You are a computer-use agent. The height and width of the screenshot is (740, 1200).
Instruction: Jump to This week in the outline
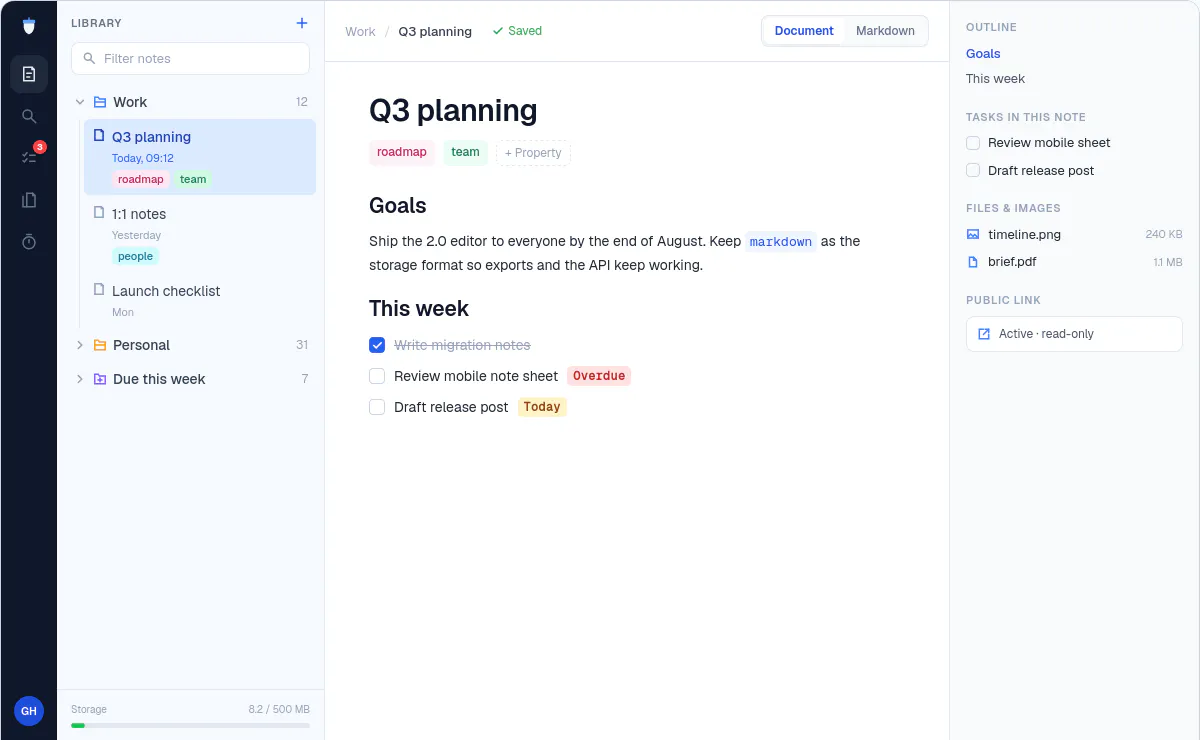click(995, 79)
